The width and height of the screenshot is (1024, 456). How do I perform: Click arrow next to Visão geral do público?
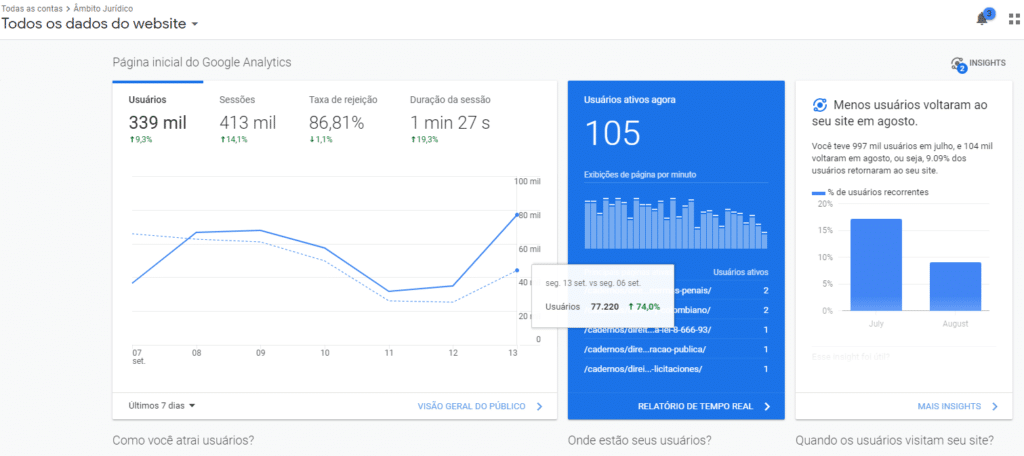539,406
